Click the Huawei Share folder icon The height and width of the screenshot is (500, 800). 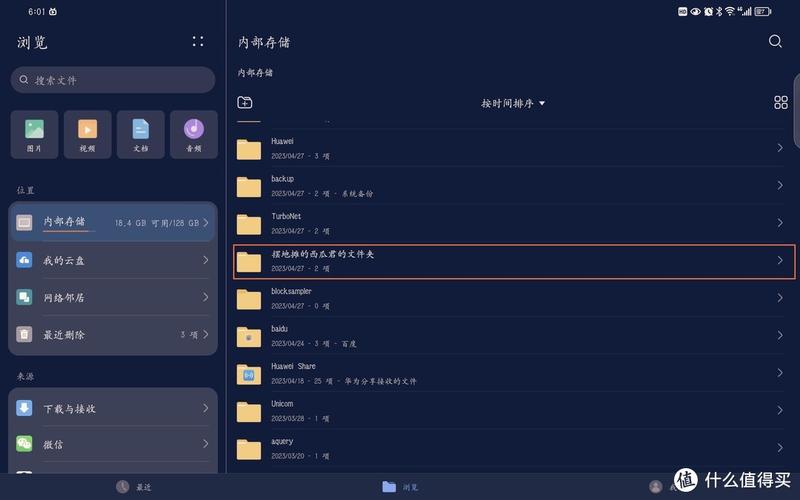pos(249,374)
